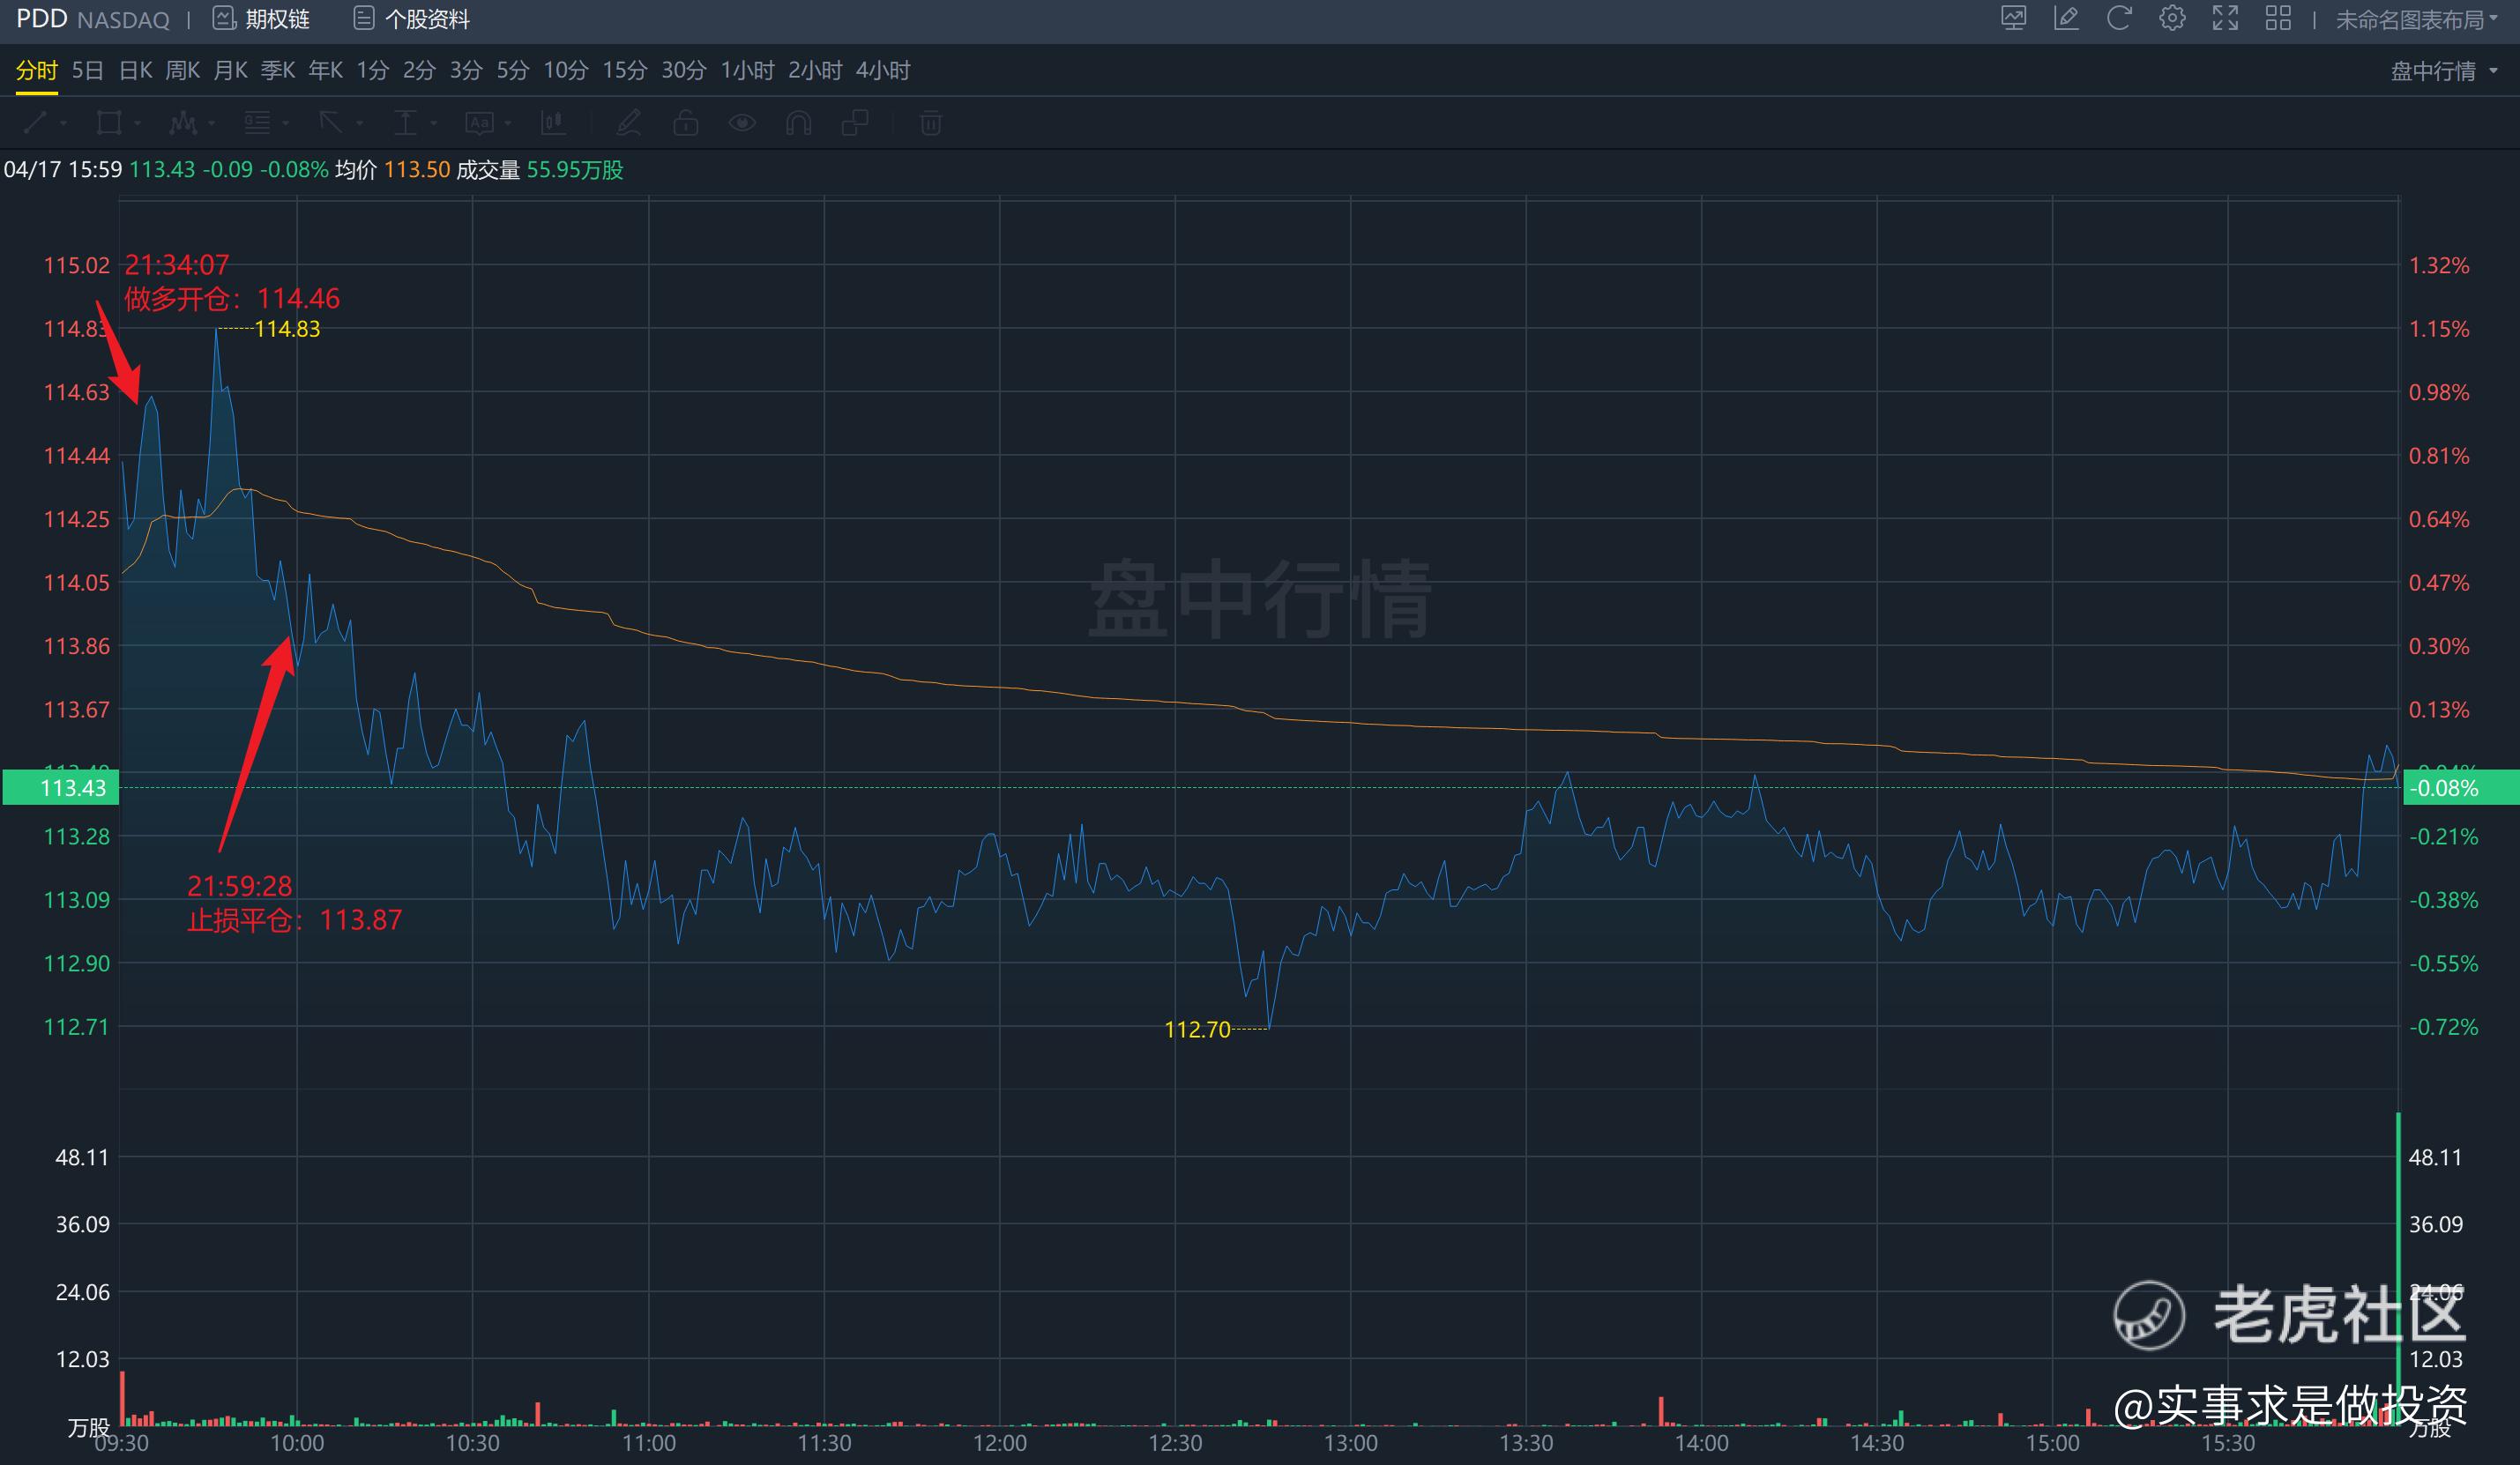Viewport: 2520px width, 1465px height.
Task: Open the 期权链 options chain icon
Action: 224,19
